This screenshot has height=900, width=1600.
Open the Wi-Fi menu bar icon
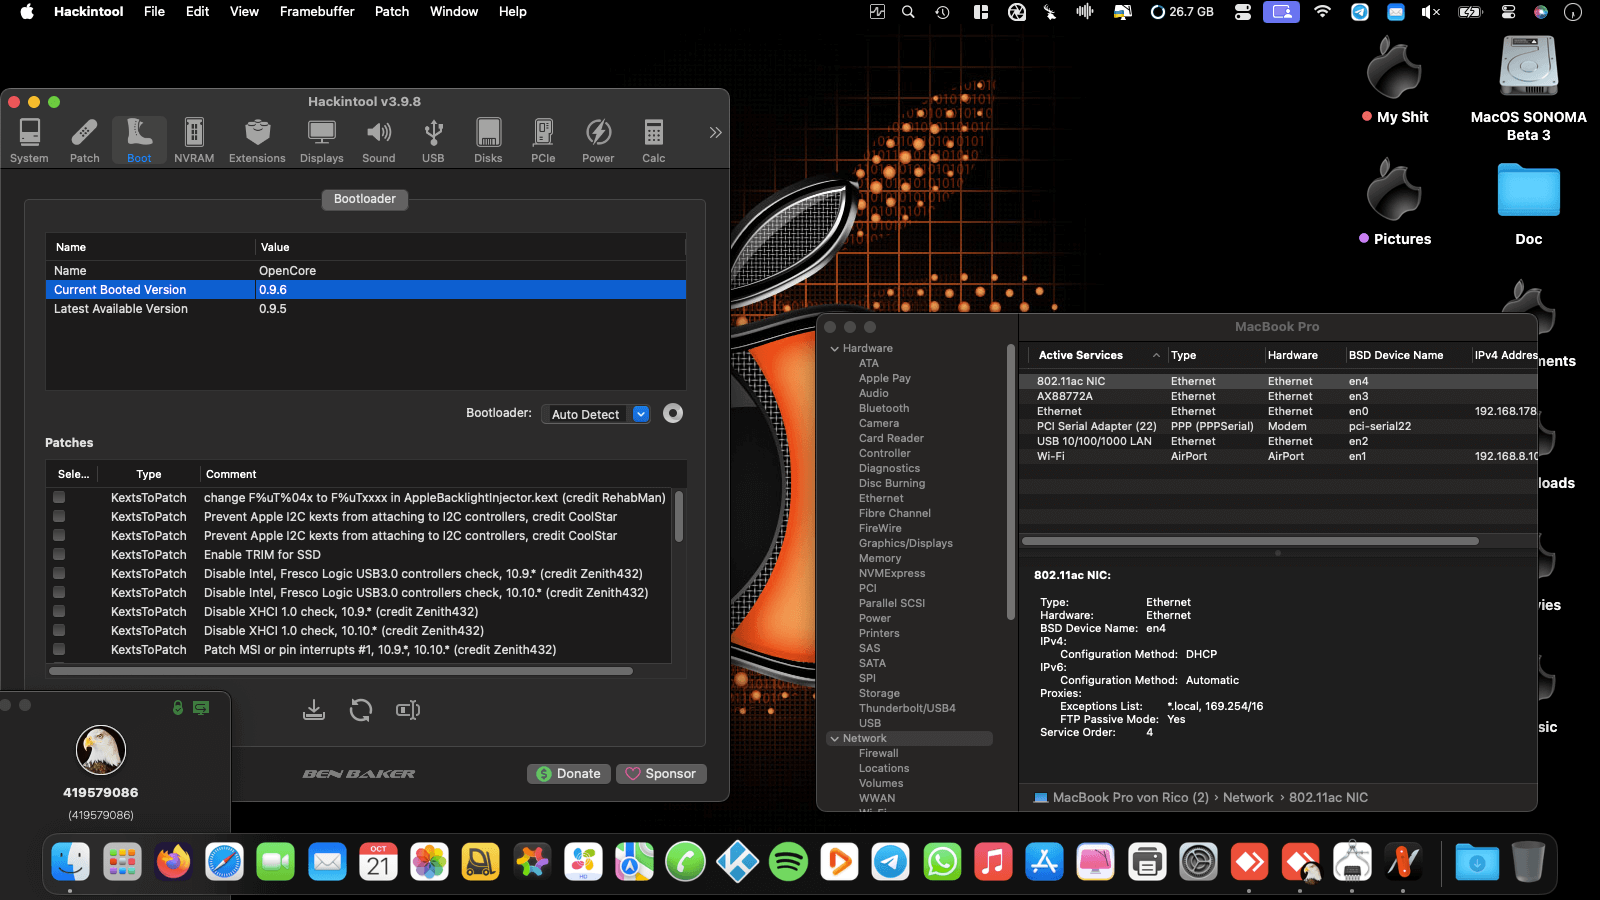1322,12
